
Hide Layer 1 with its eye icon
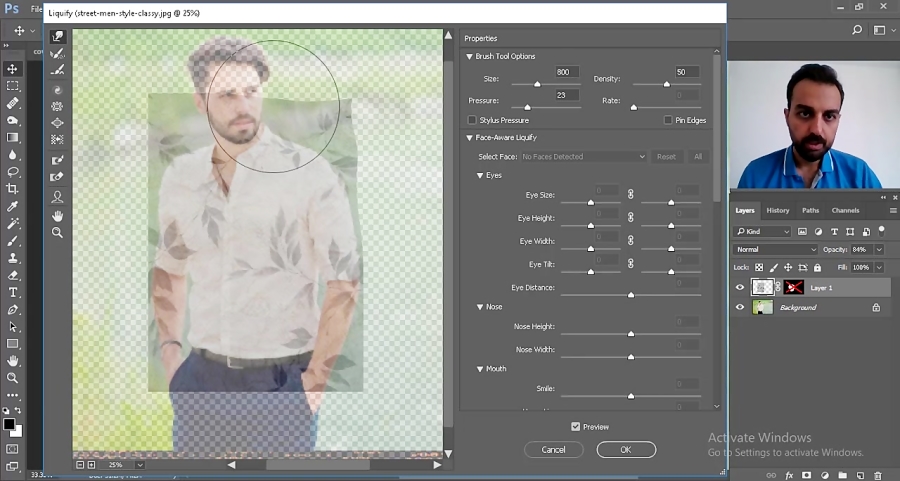739,288
